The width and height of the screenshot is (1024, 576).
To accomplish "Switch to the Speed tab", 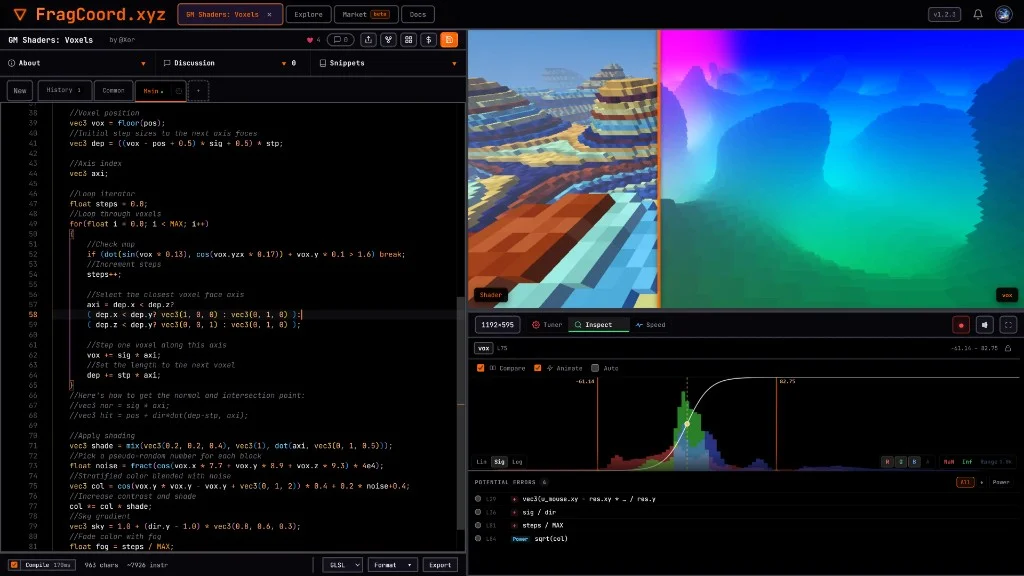I will pos(650,325).
